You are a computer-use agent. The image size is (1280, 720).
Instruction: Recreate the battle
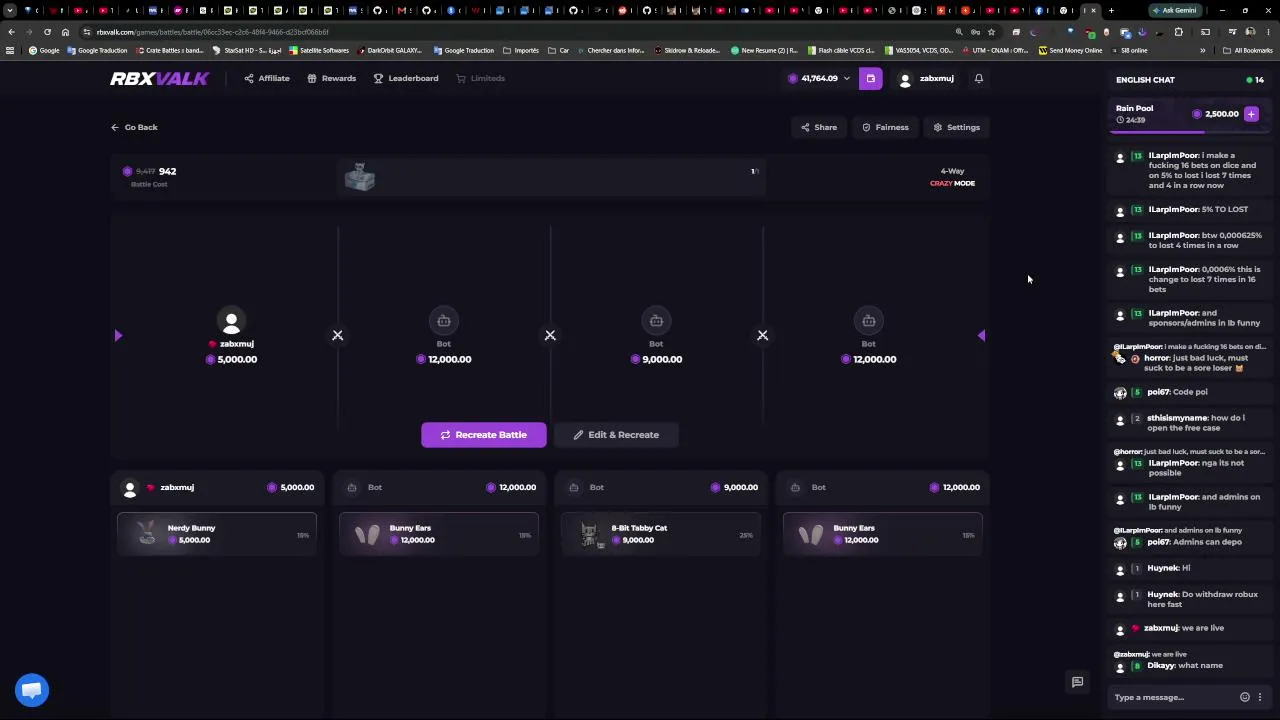(484, 435)
